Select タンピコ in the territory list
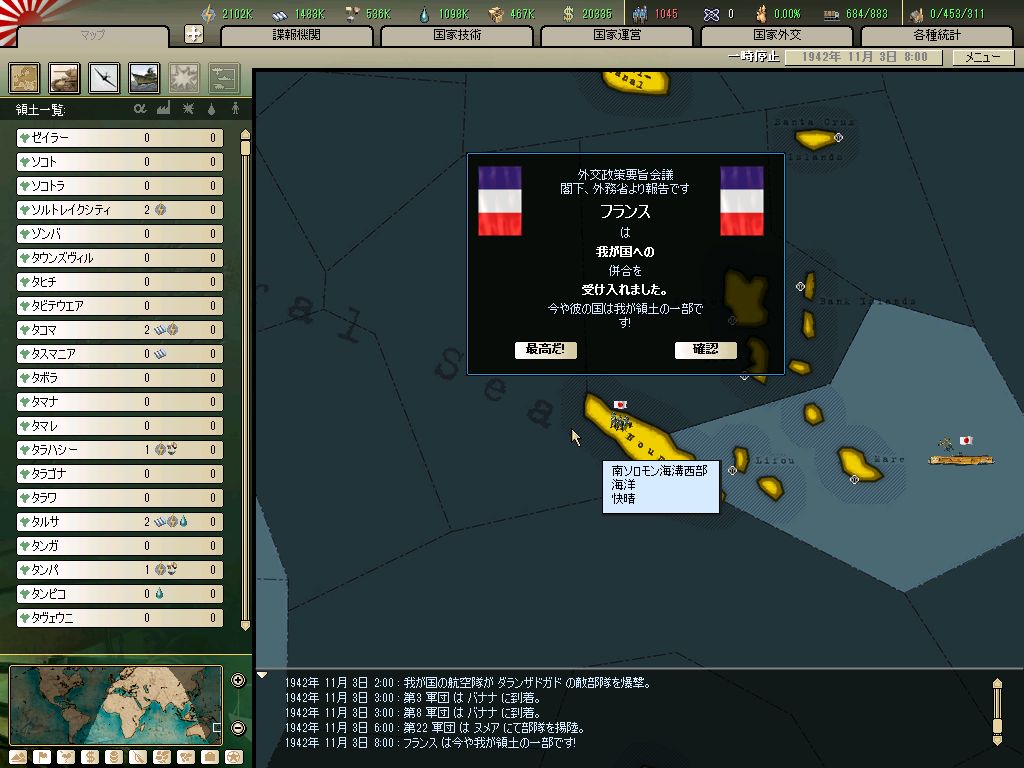 (120, 594)
